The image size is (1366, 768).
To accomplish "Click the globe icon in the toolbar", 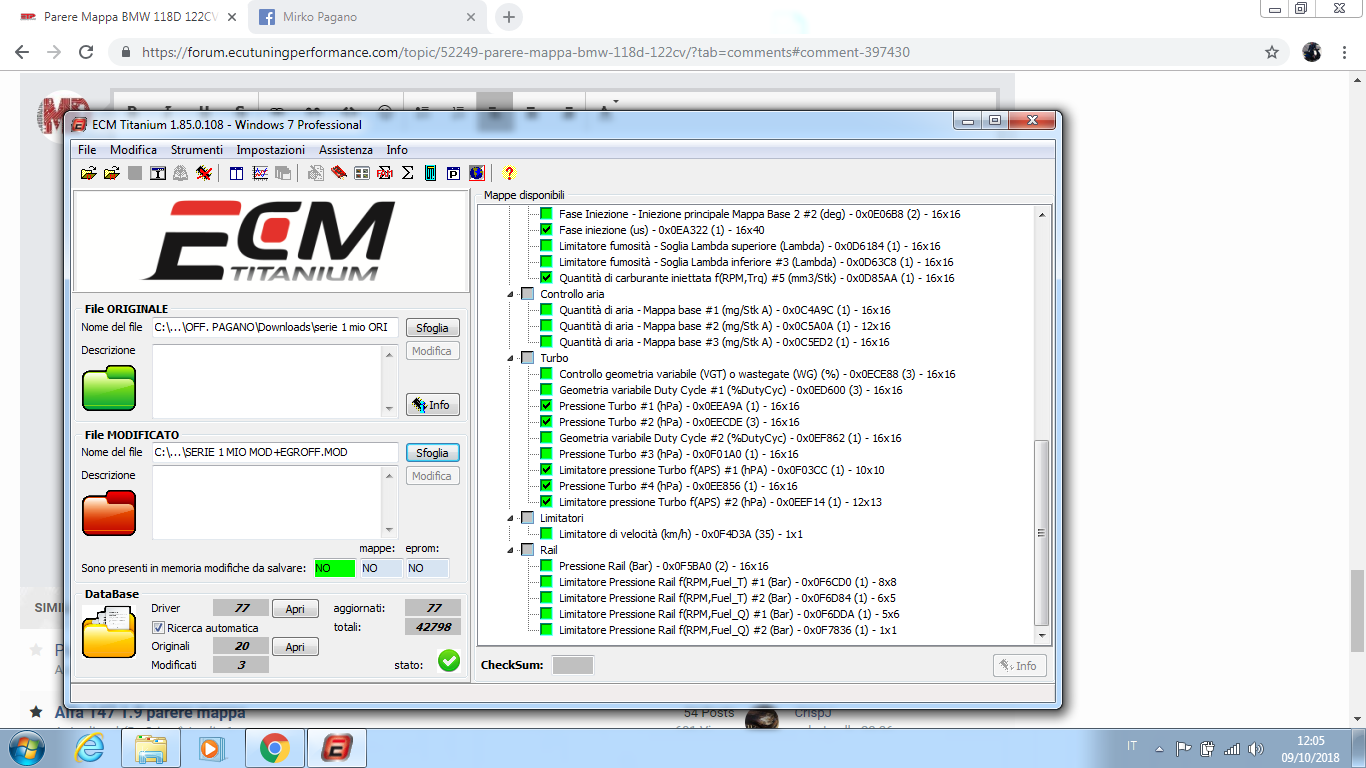I will [x=476, y=173].
